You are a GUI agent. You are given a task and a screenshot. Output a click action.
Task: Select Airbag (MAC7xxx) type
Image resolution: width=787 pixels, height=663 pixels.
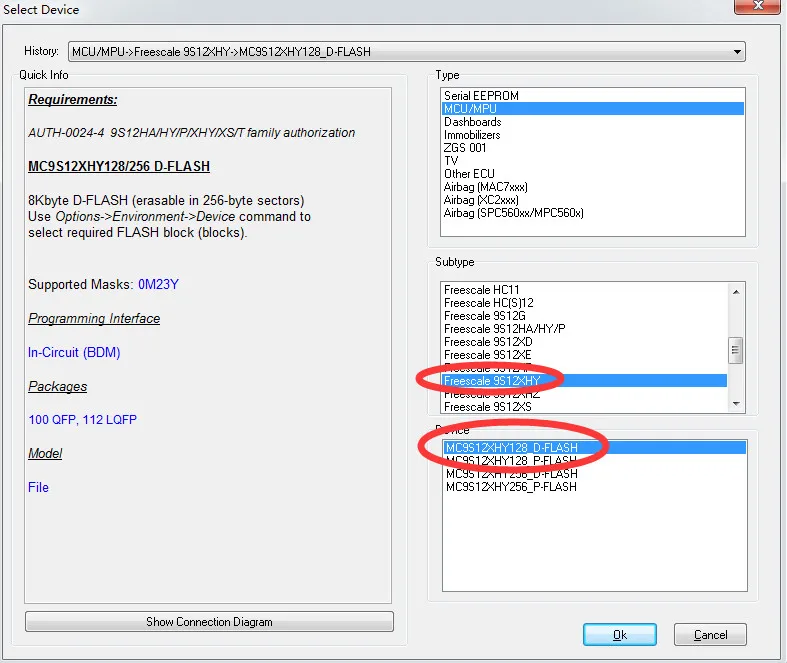[x=592, y=187]
